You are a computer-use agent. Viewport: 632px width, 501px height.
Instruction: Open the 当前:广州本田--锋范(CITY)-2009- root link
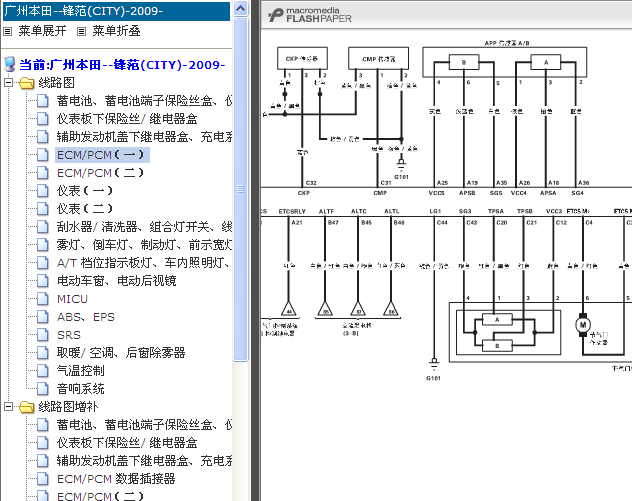coord(123,64)
